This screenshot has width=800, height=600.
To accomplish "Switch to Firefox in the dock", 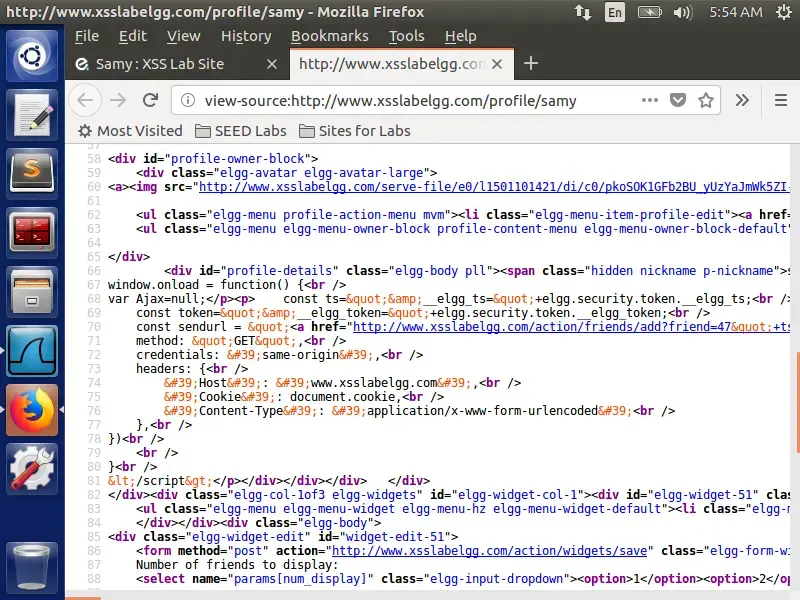I will 32,410.
